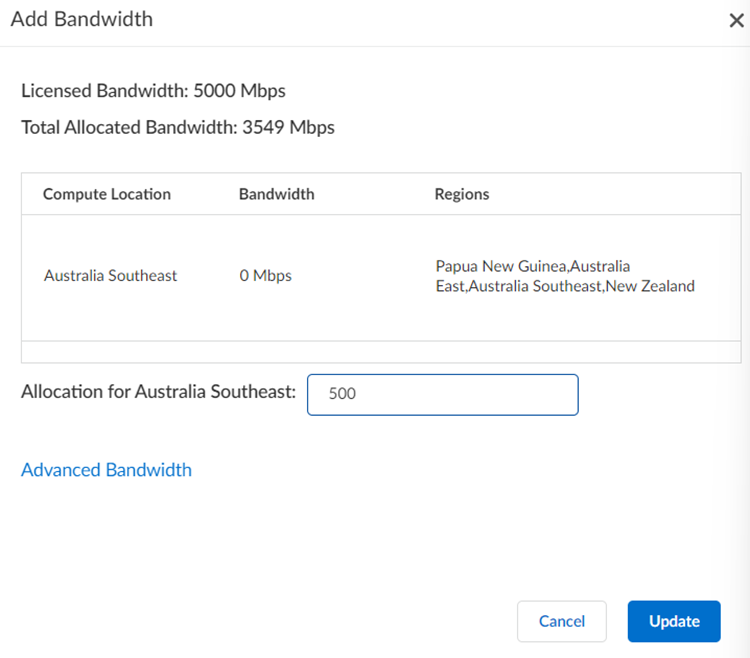
Task: Click the Allocation for Australia Southeast label
Action: 158,391
